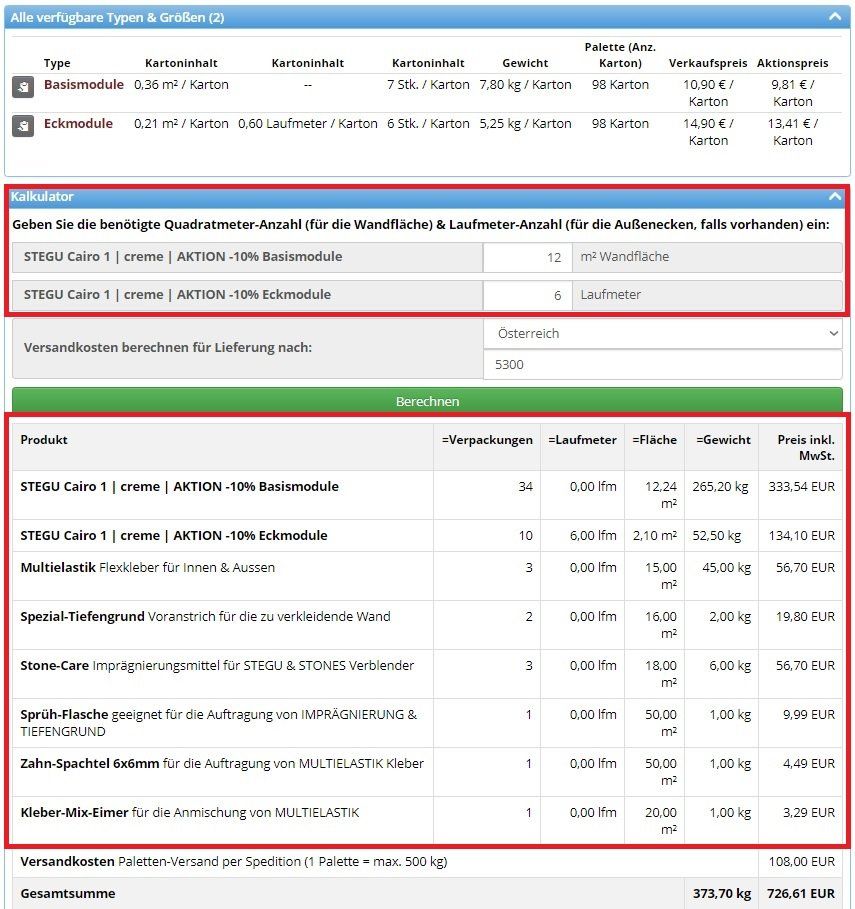Click the 'STEGU Cairo 1 | creme | AKTION -10% Basismodule' calculator label
Viewport: 855px width, 909px height.
point(183,256)
